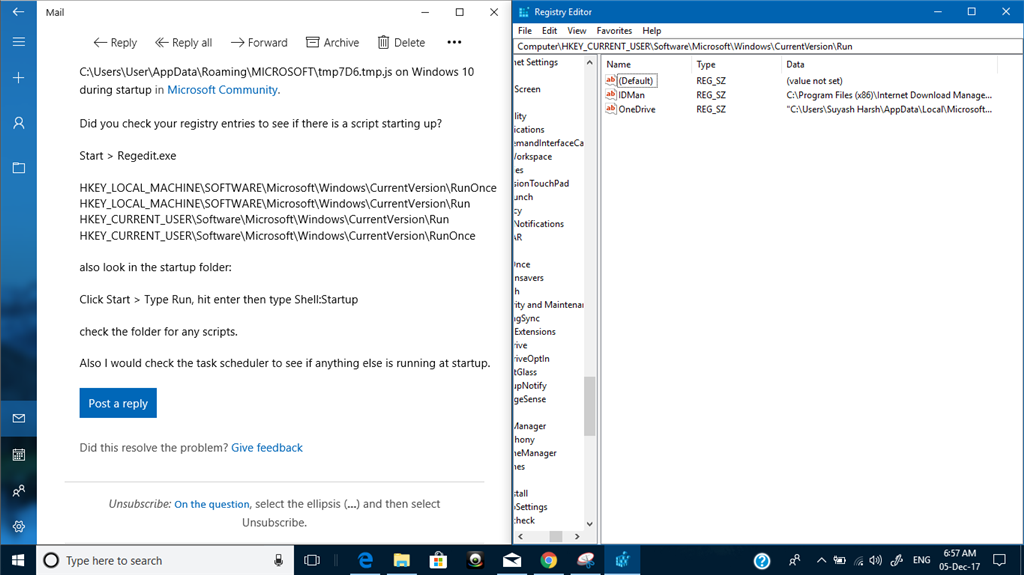1024x575 pixels.
Task: Open Mail settings gear icon
Action: [x=18, y=527]
